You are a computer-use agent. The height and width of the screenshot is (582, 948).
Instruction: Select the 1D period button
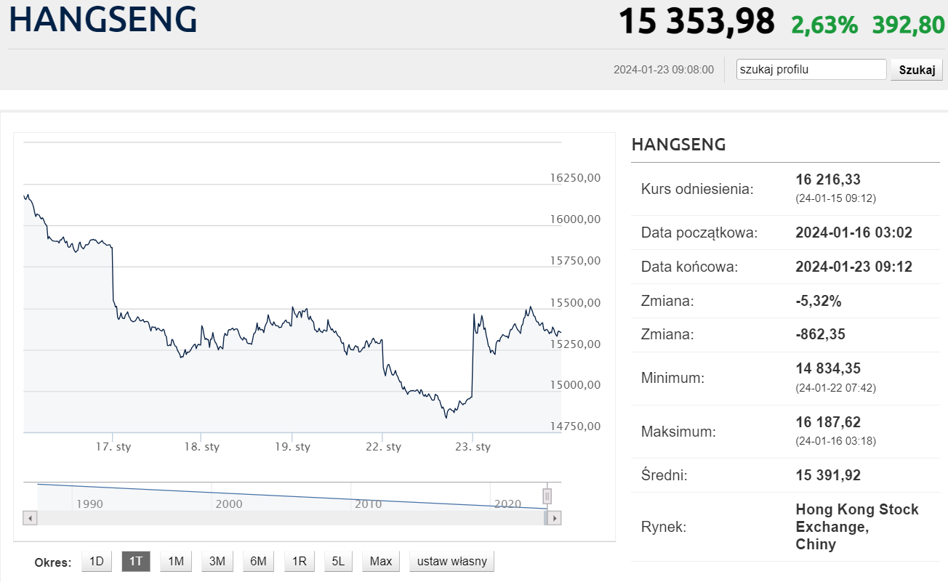[96, 561]
